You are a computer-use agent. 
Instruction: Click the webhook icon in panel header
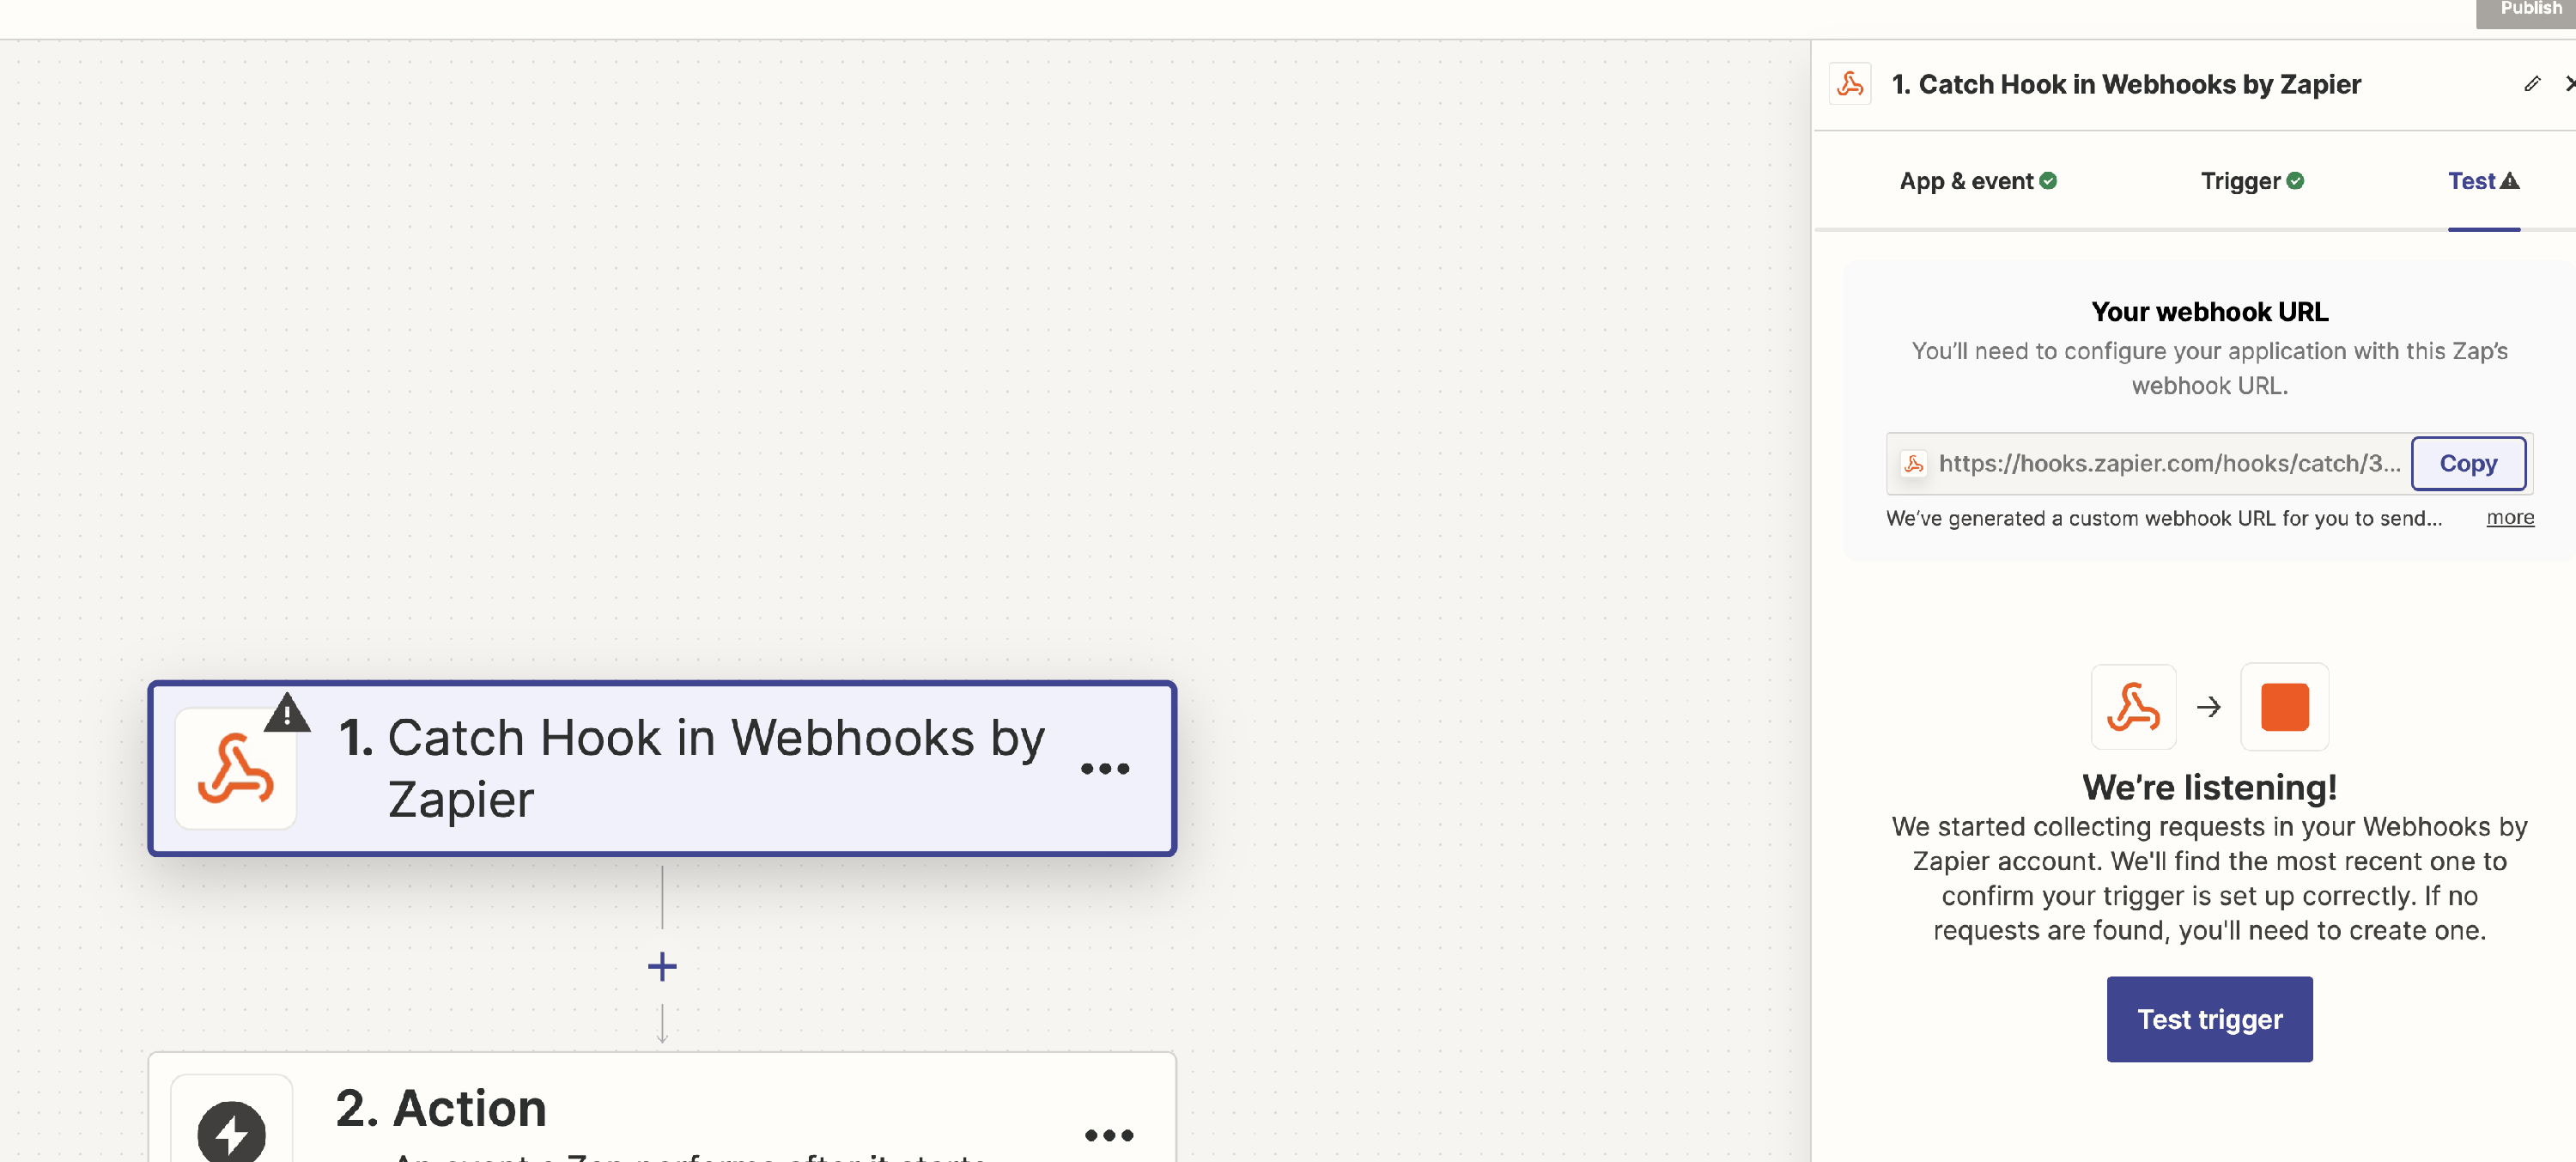pyautogui.click(x=1850, y=84)
